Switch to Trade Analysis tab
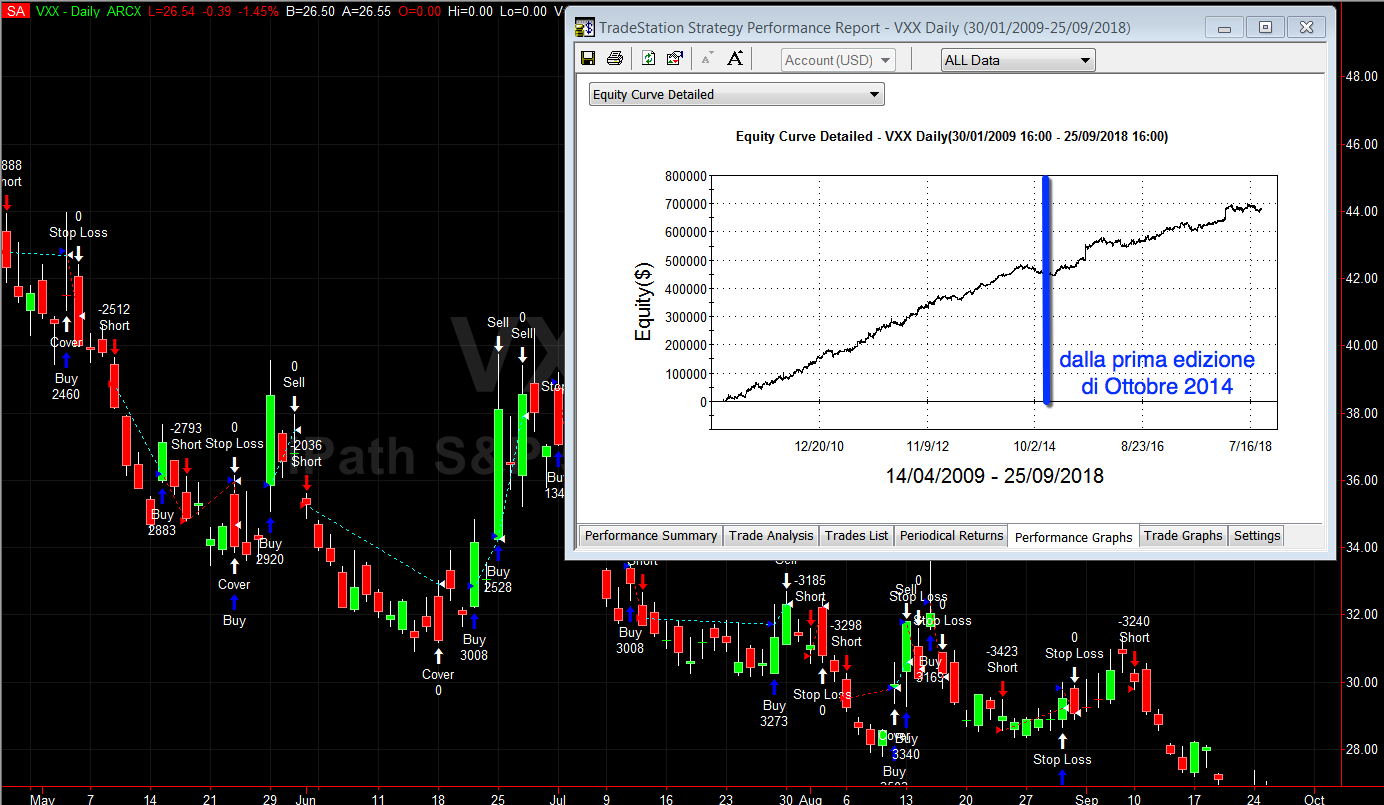 [771, 536]
